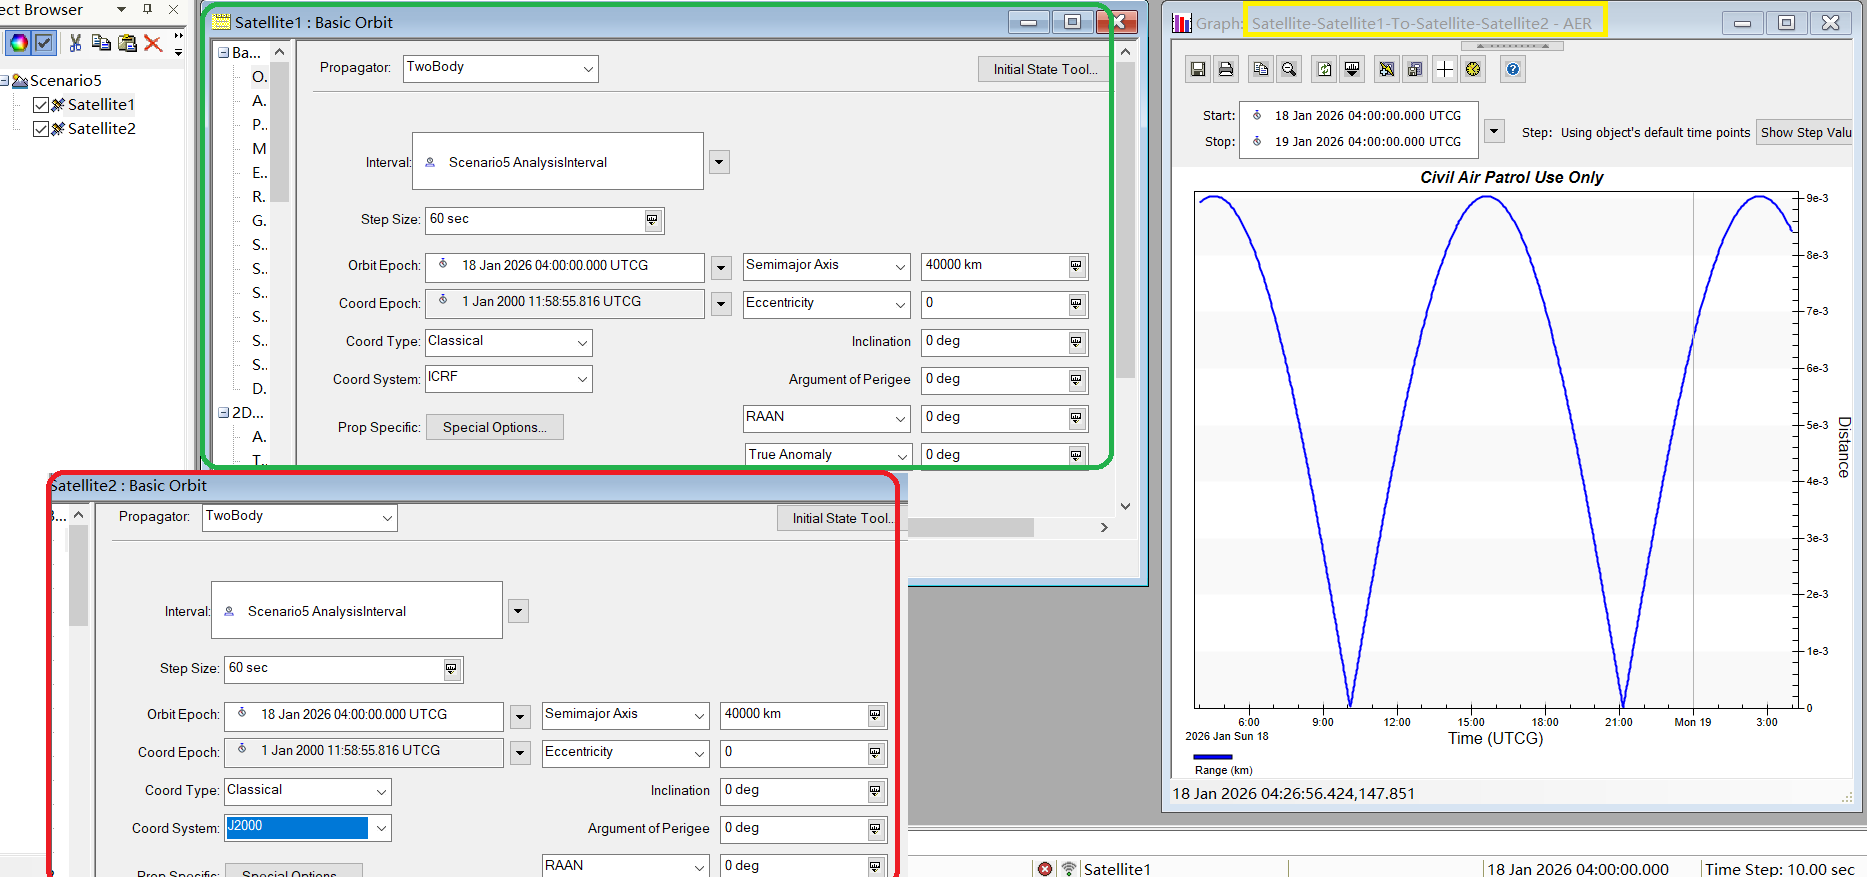Click the color wheel icon in Object Browser

(x=19, y=43)
